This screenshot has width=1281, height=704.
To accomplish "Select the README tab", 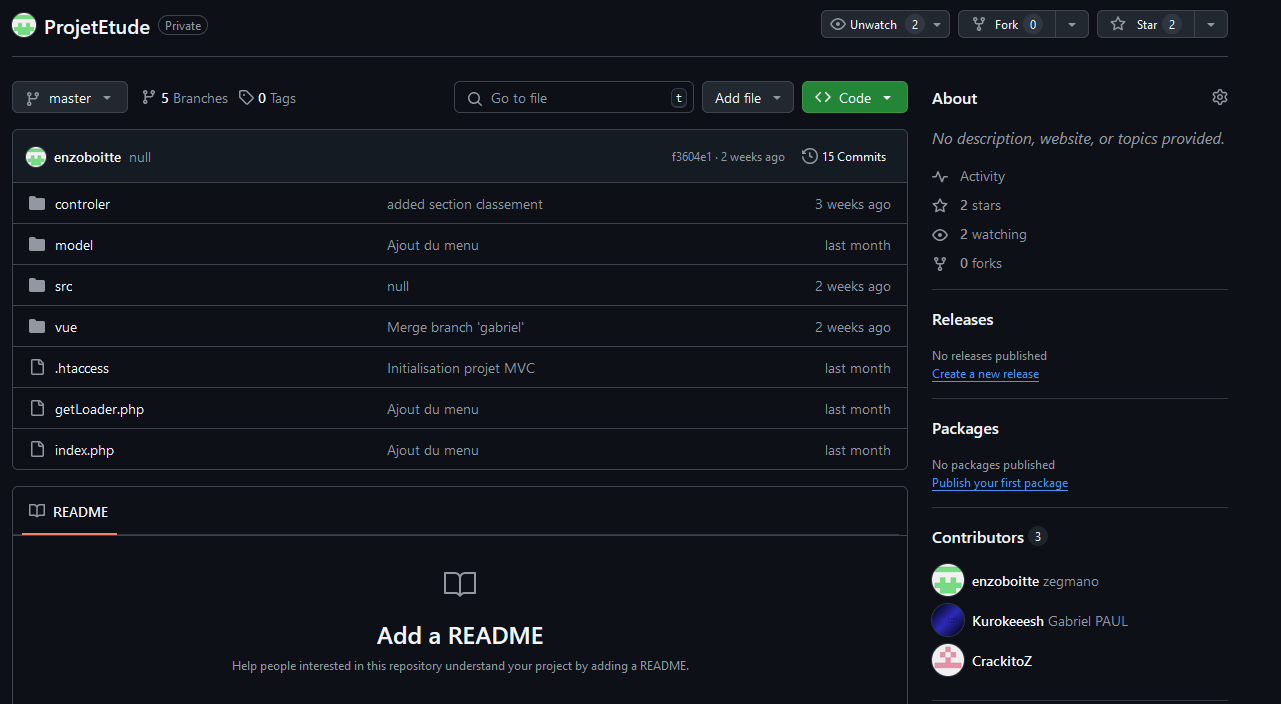I will pos(69,511).
